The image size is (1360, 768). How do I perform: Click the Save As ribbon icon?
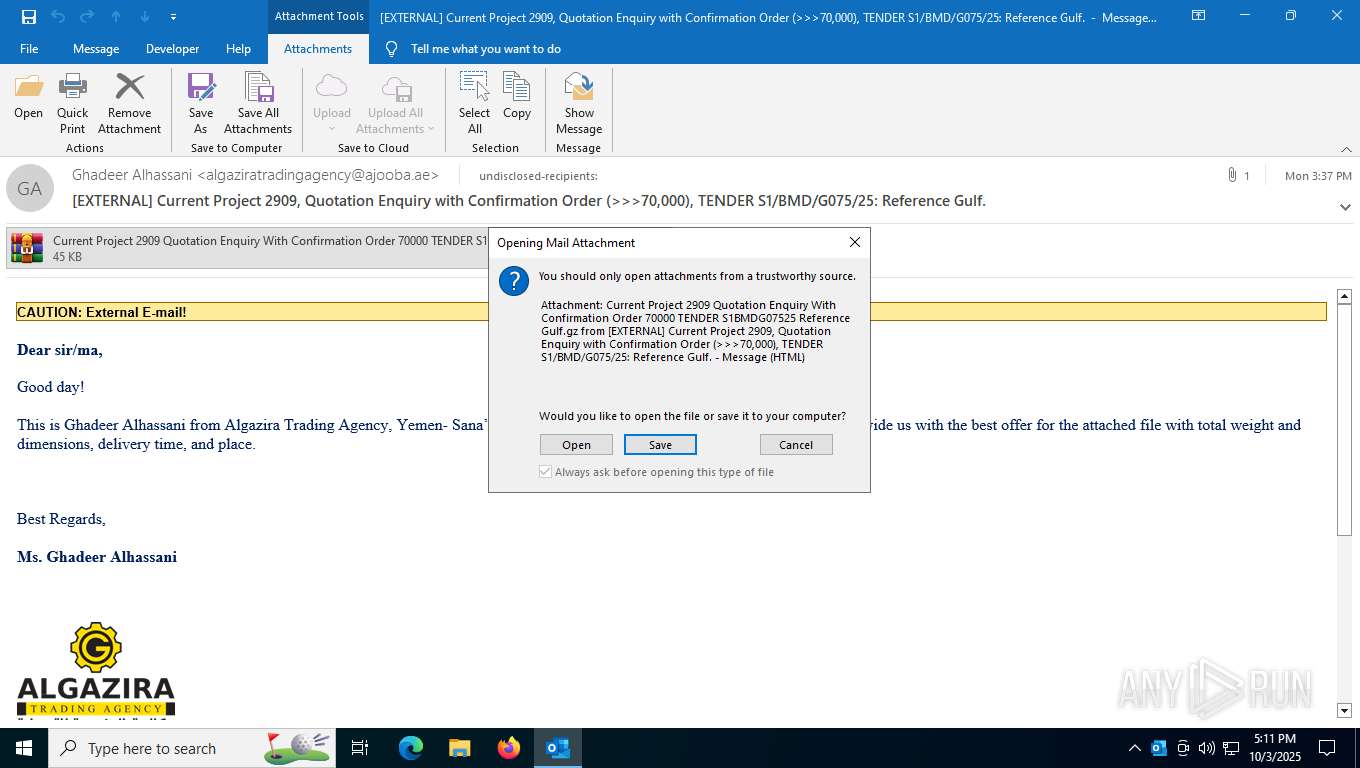pos(201,104)
